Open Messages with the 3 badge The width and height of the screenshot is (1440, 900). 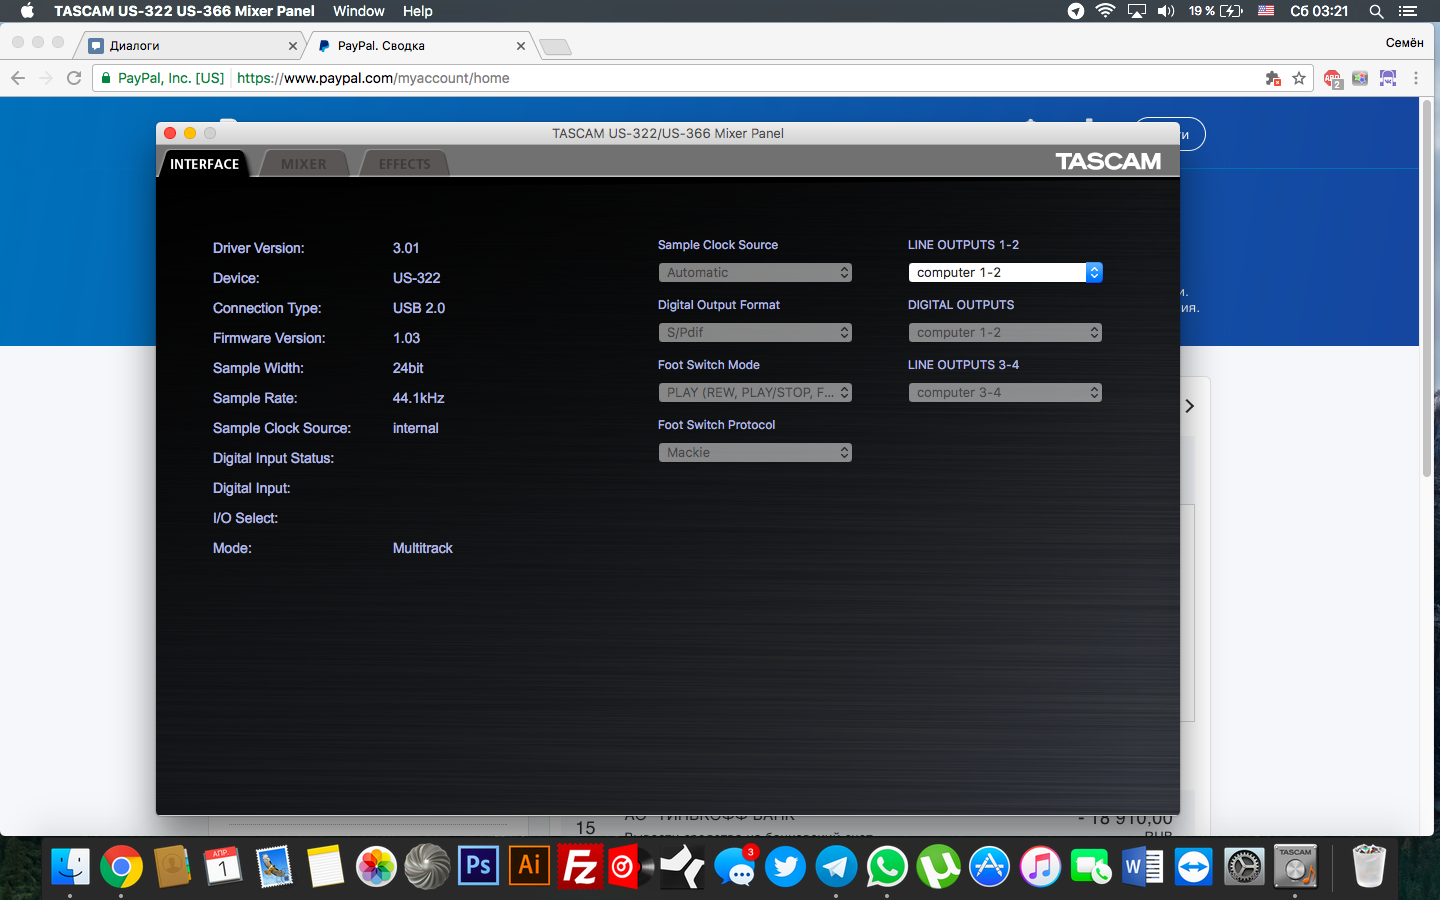coord(736,867)
